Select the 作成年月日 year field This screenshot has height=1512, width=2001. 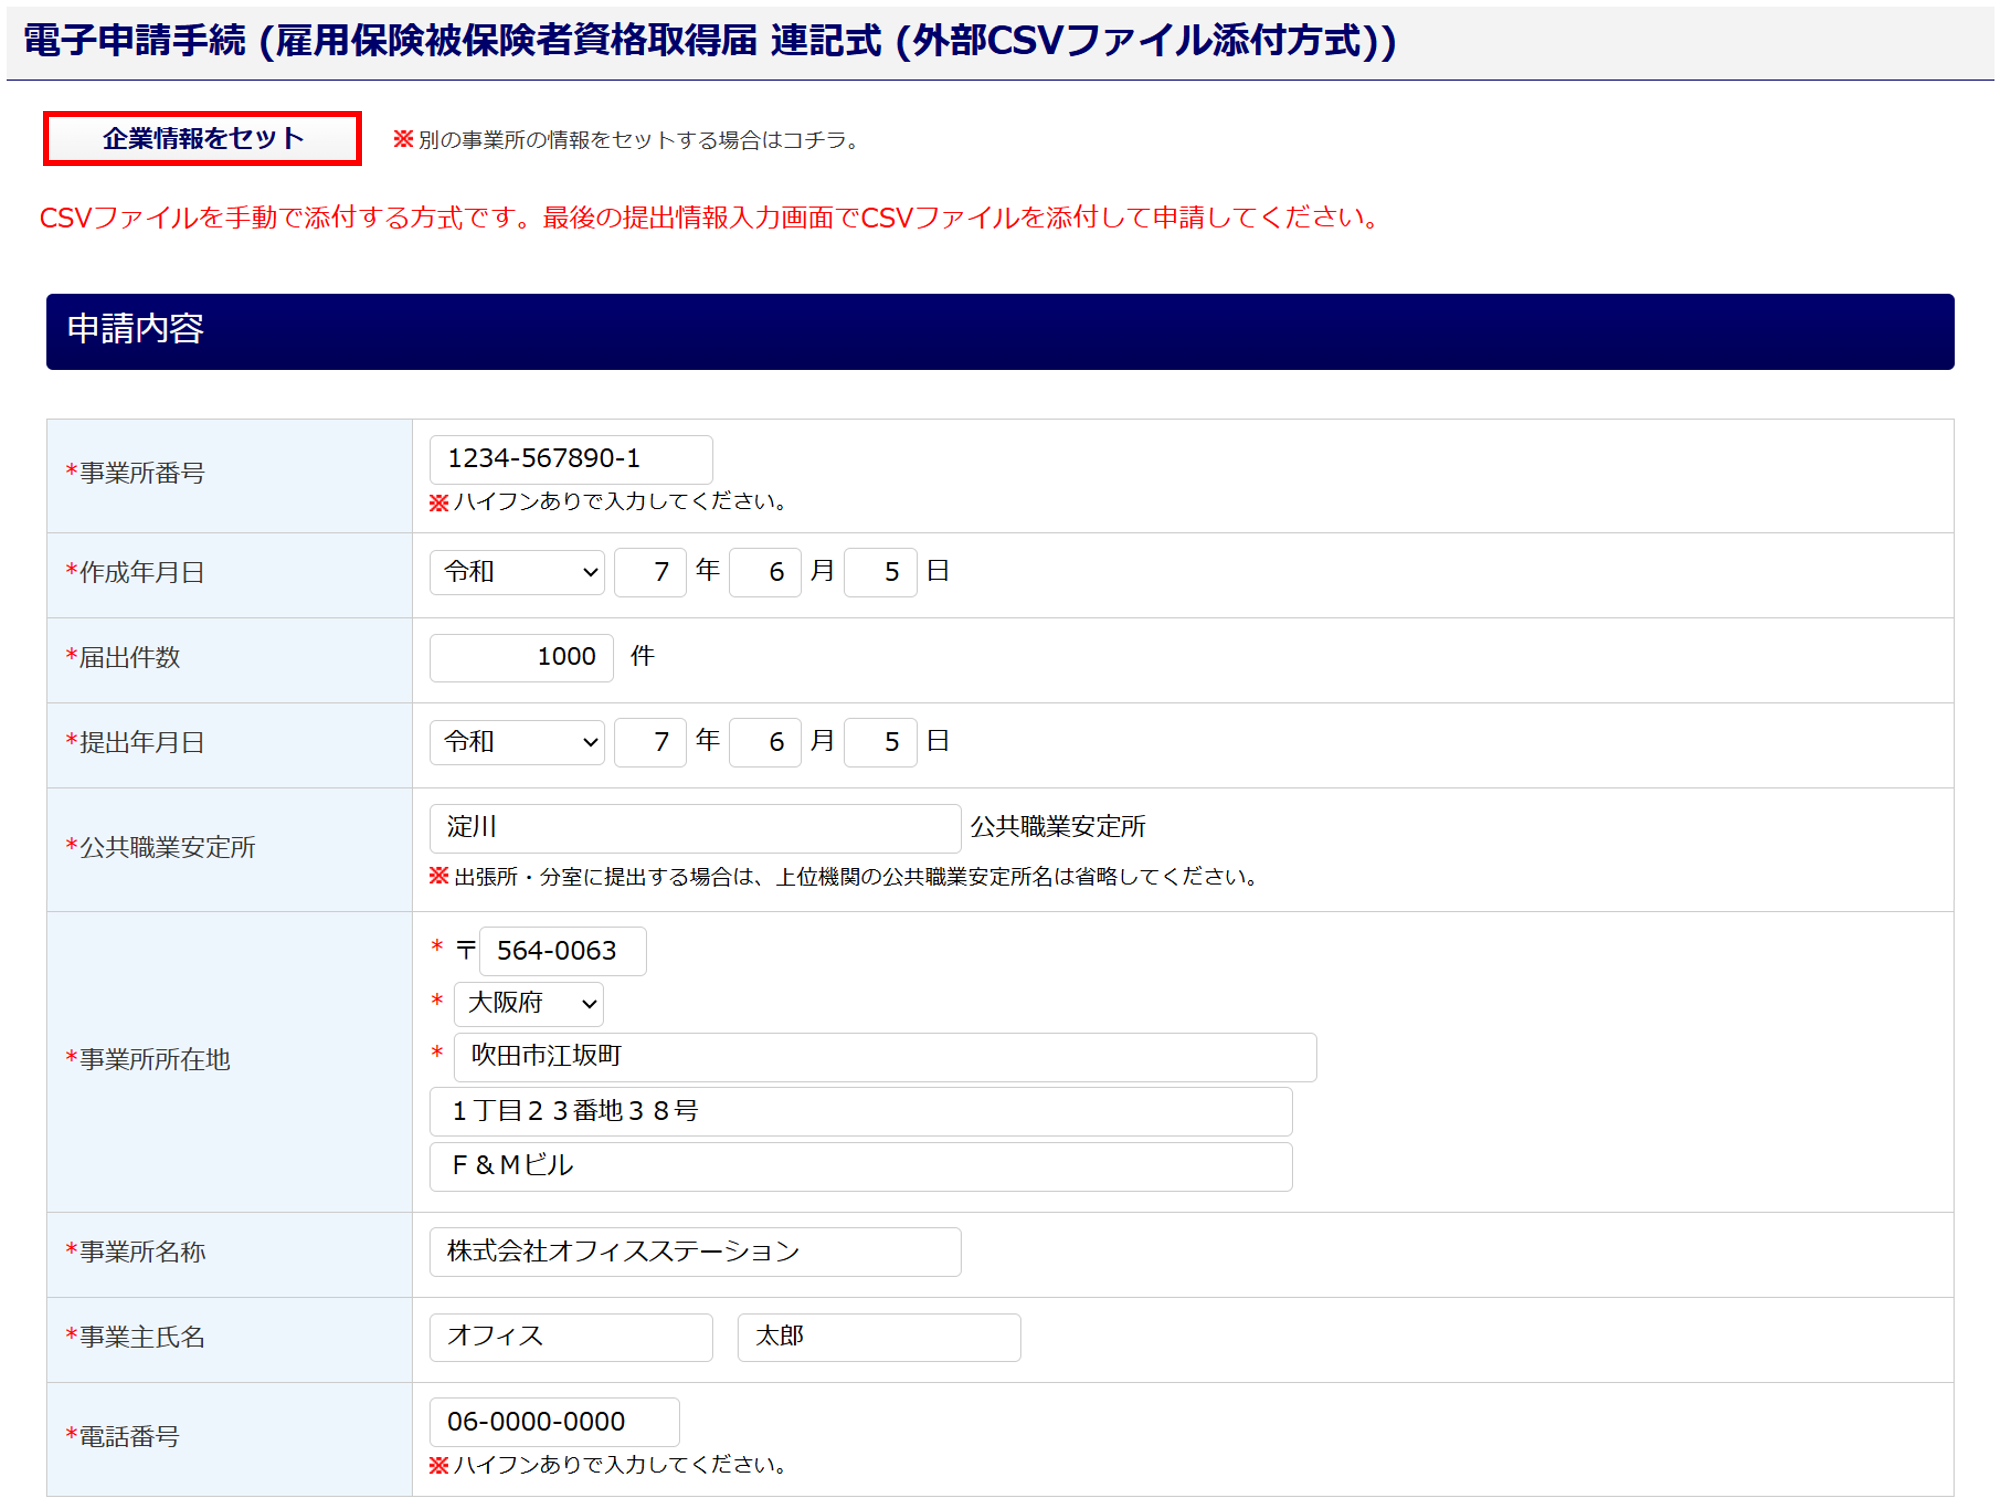(649, 572)
